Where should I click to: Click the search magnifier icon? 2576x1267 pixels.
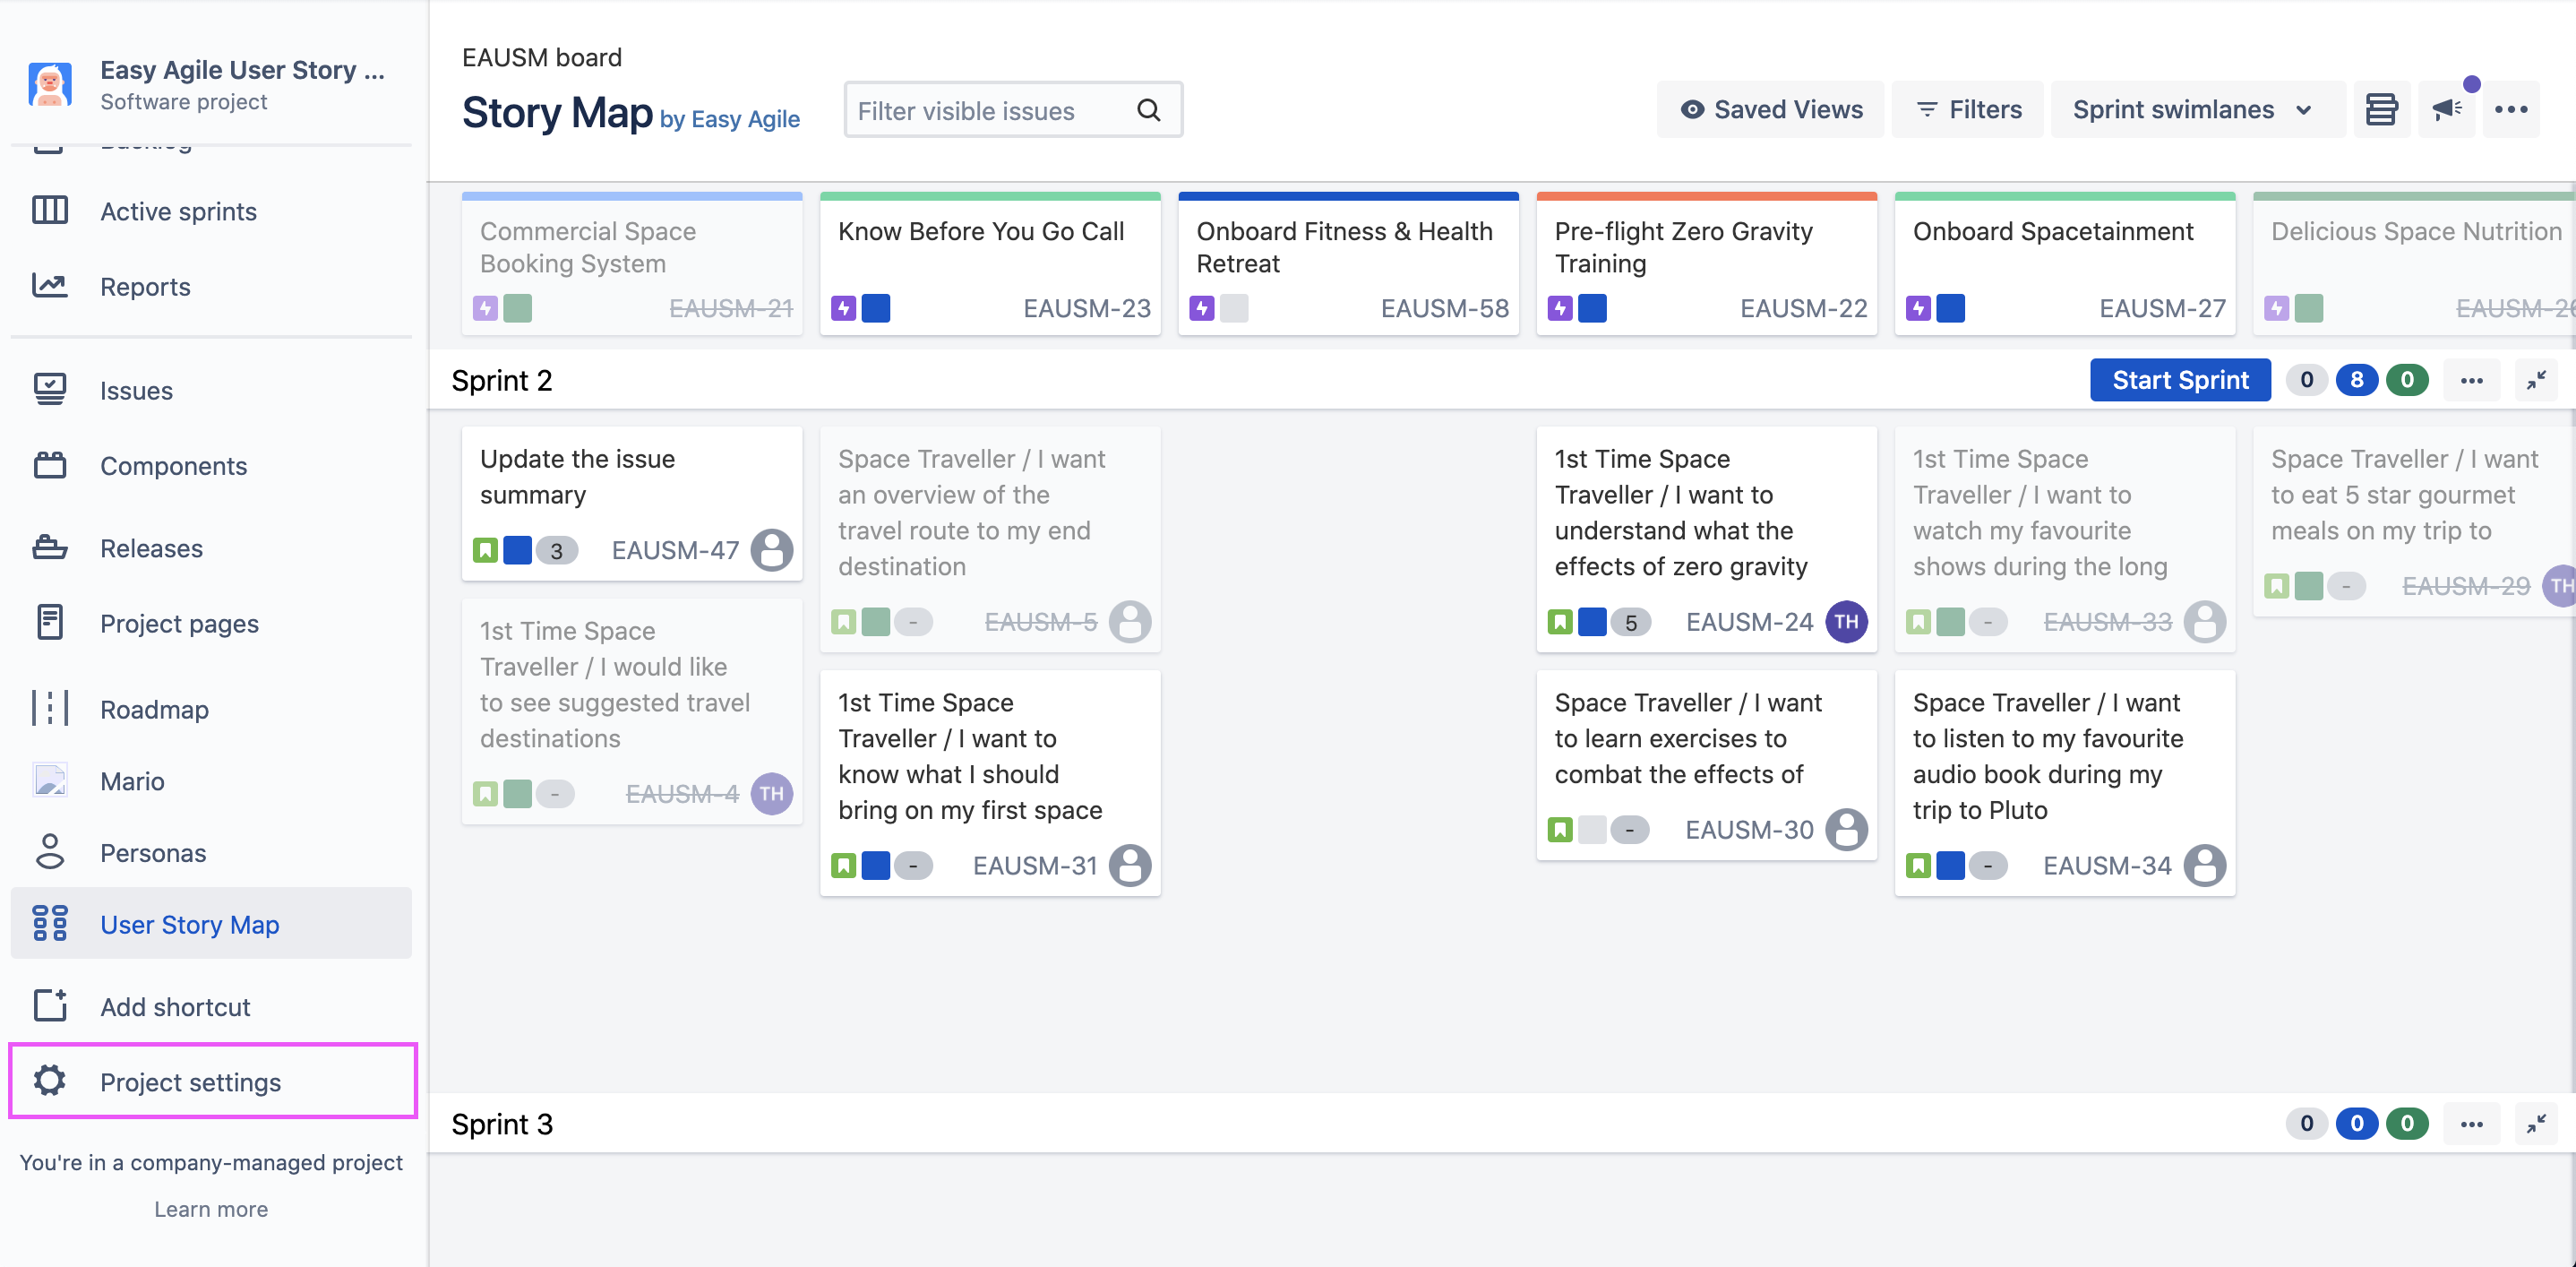(x=1149, y=110)
